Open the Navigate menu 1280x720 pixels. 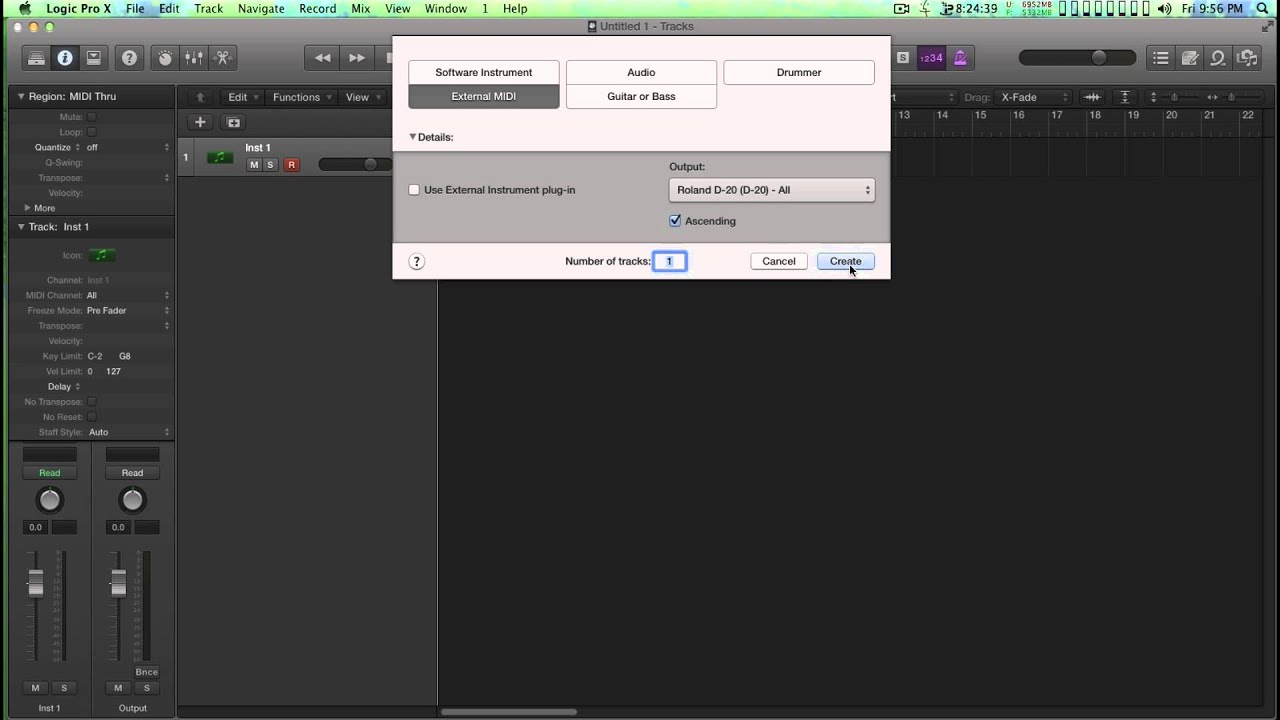click(261, 8)
